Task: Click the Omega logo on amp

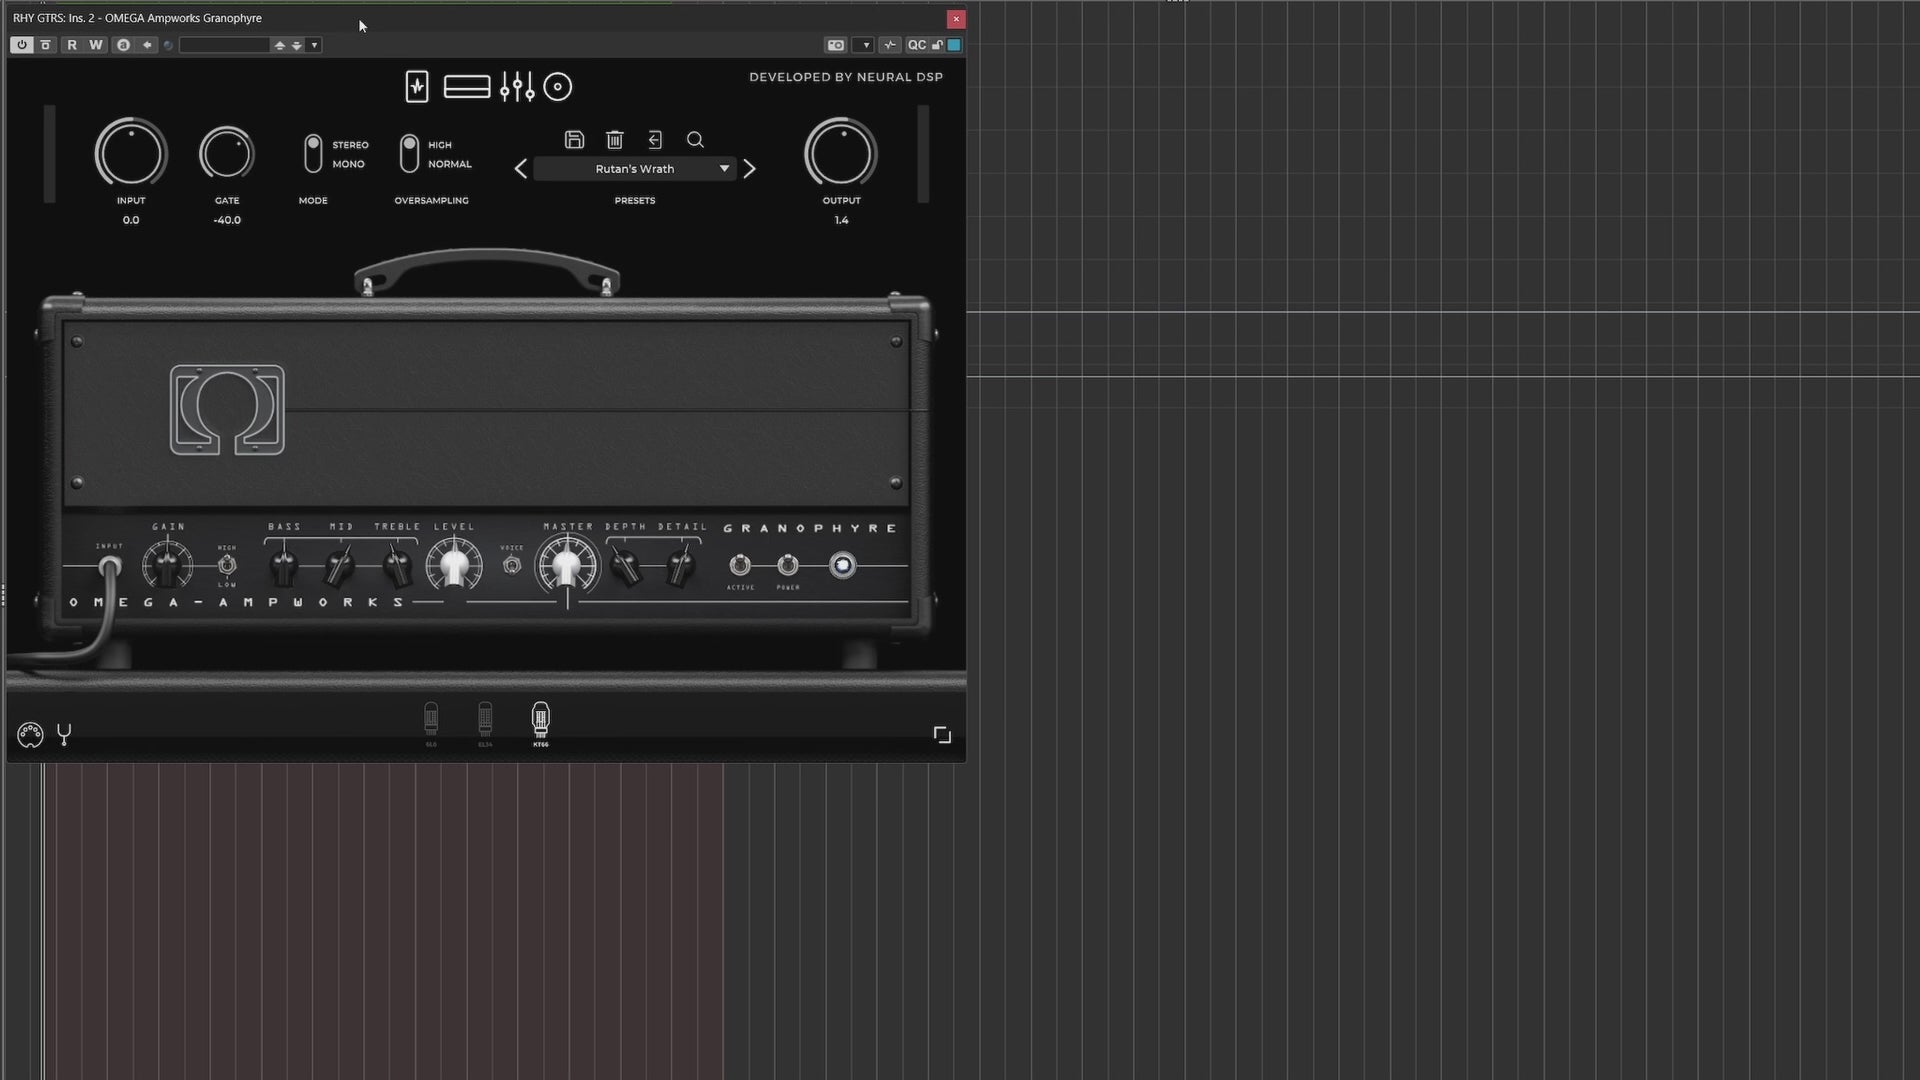Action: 227,410
